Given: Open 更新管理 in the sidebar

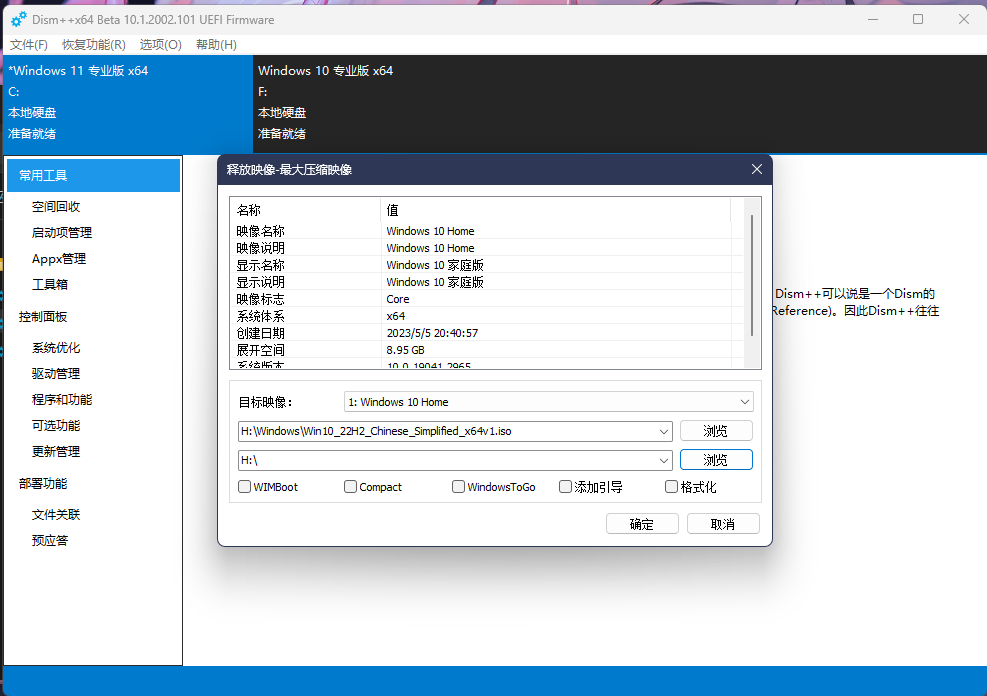Looking at the screenshot, I should tap(56, 451).
